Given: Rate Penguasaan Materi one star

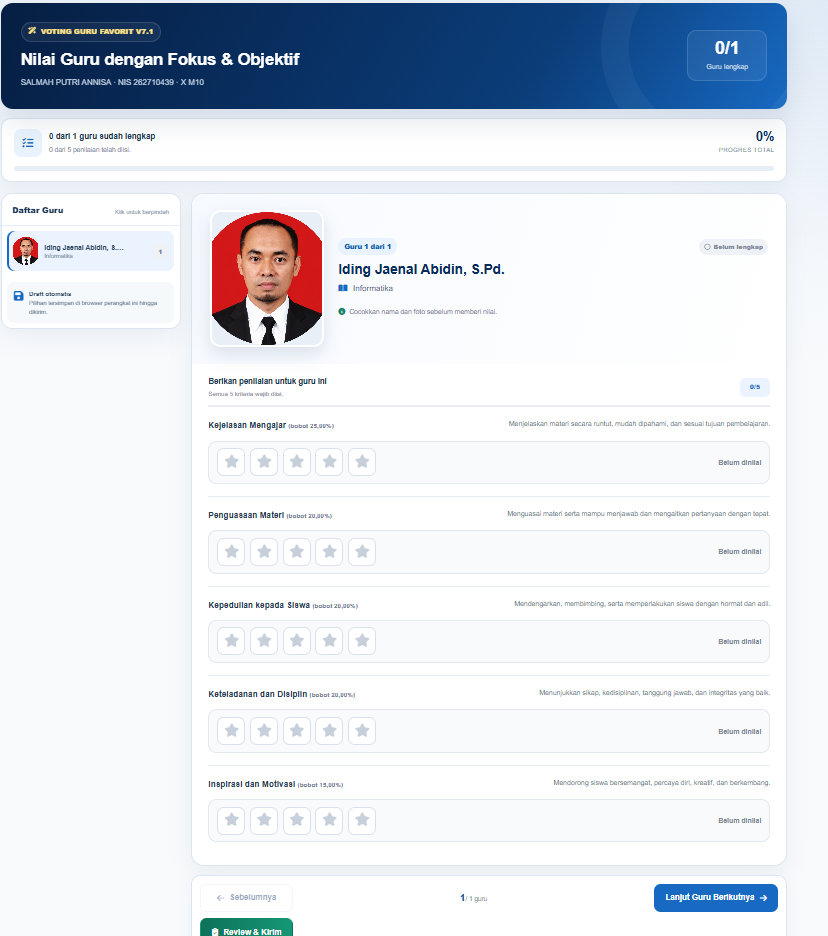Looking at the screenshot, I should pyautogui.click(x=232, y=552).
